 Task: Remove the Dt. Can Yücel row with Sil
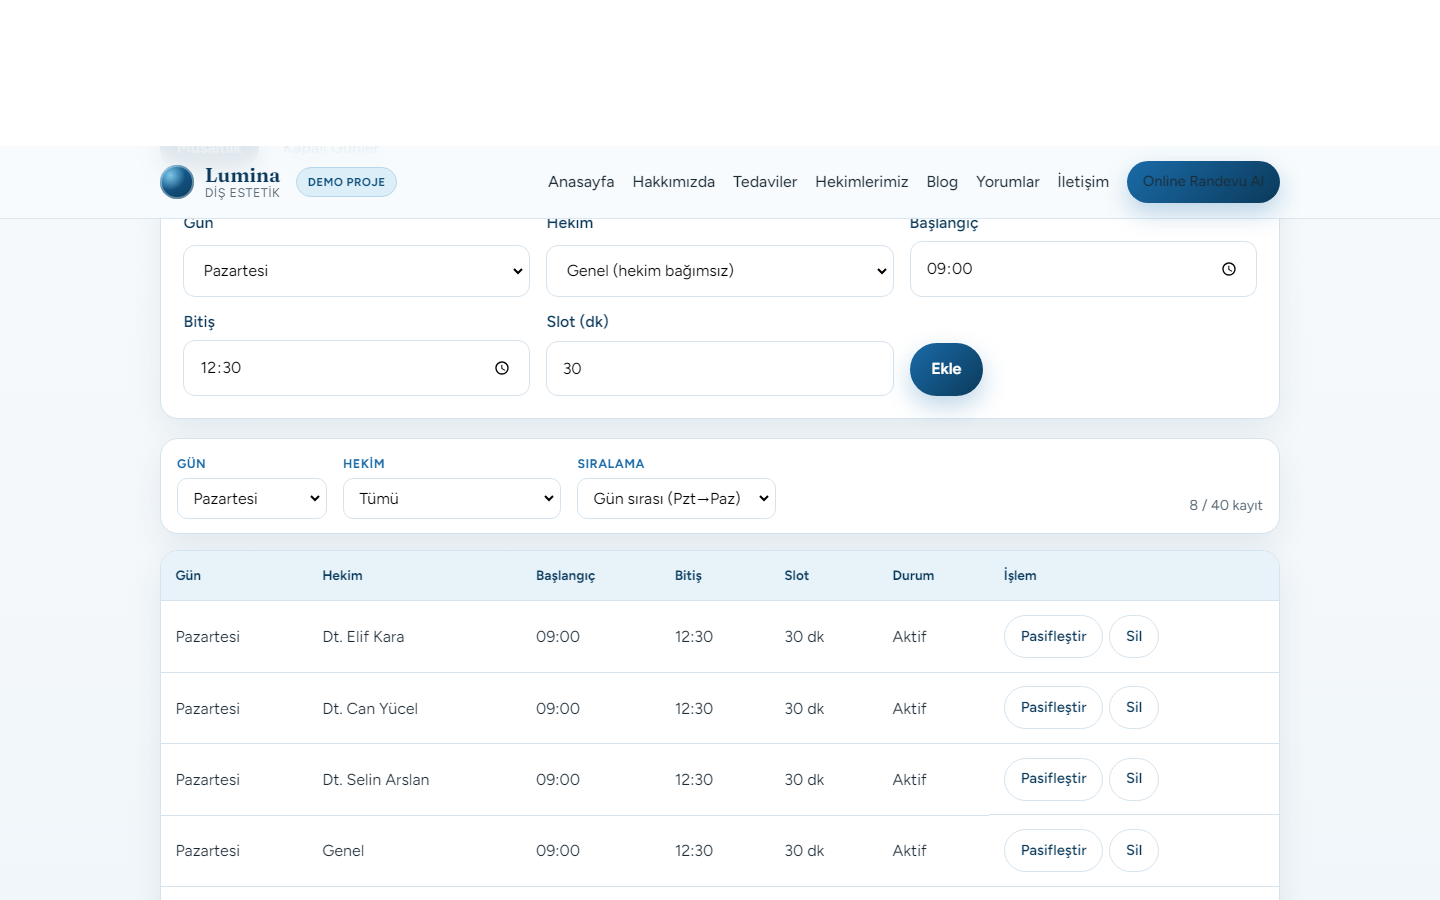[1134, 707]
